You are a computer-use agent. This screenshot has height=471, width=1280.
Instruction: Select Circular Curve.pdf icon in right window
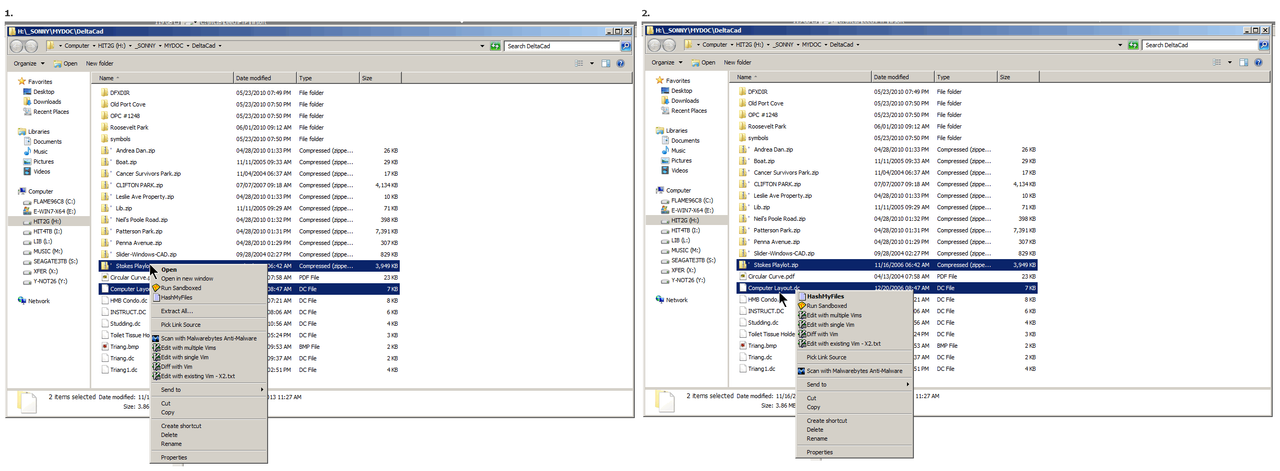coord(742,277)
